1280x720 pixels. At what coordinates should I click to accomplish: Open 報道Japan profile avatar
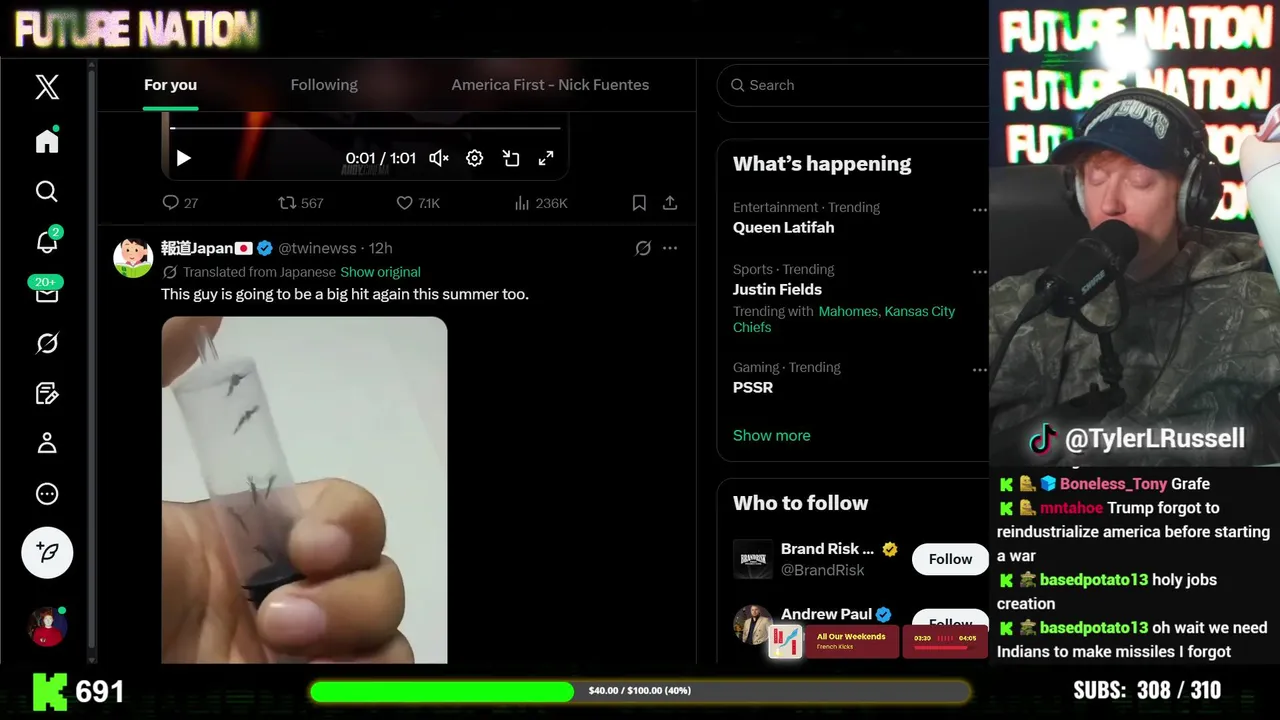133,258
